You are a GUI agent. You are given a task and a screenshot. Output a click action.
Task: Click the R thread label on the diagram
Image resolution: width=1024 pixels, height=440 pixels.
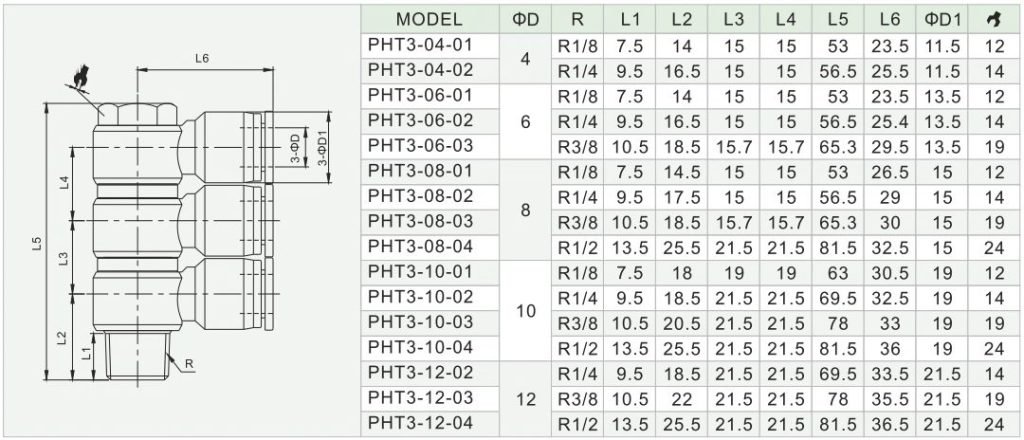pyautogui.click(x=189, y=365)
